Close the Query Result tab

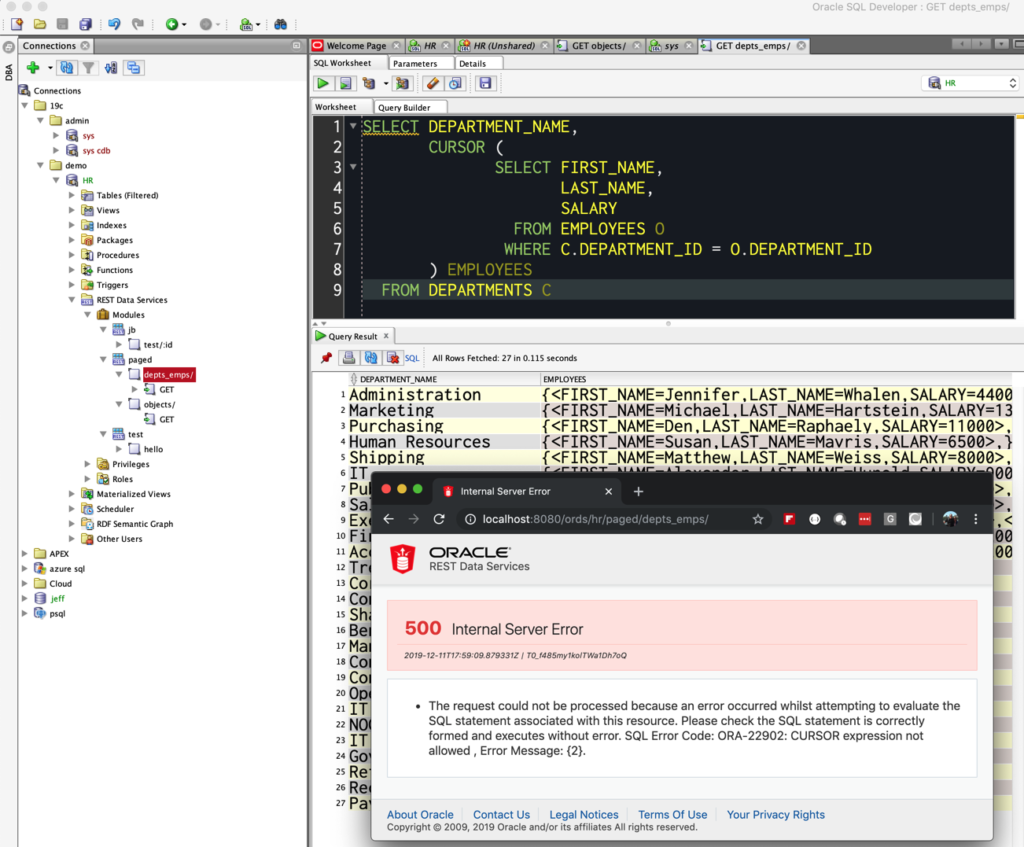386,336
